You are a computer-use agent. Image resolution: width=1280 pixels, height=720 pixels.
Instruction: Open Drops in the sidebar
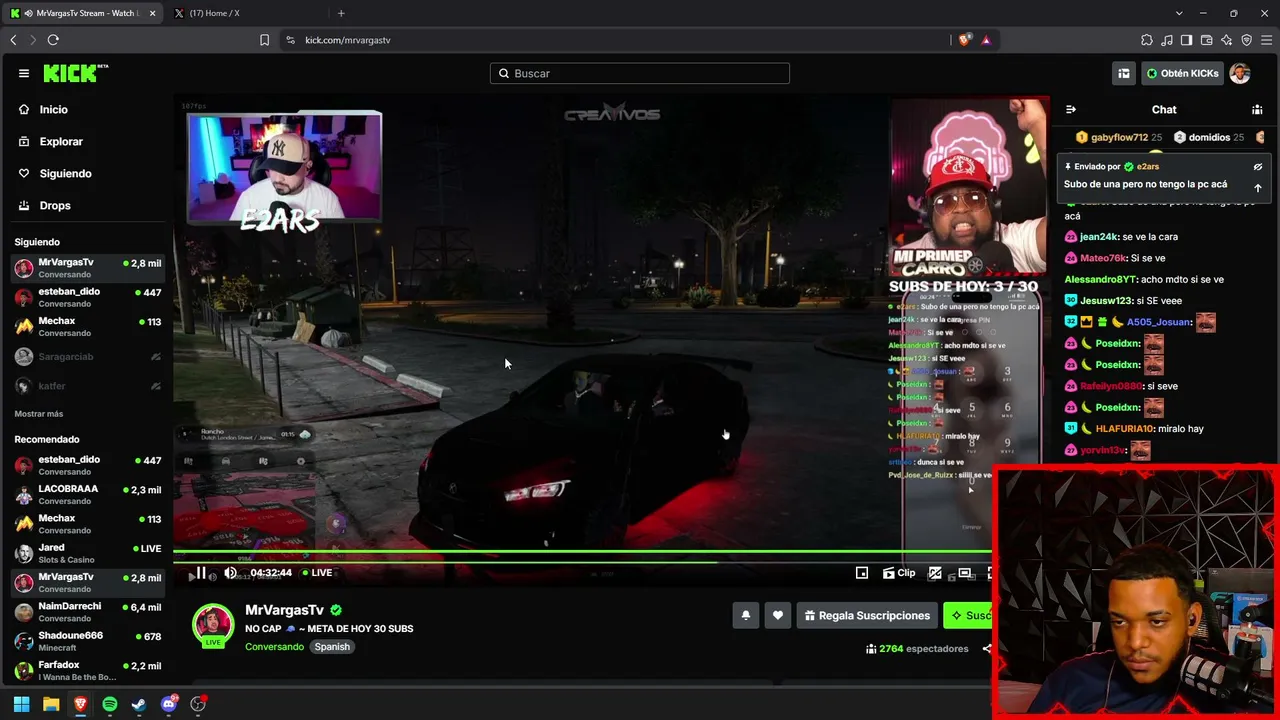point(45,205)
